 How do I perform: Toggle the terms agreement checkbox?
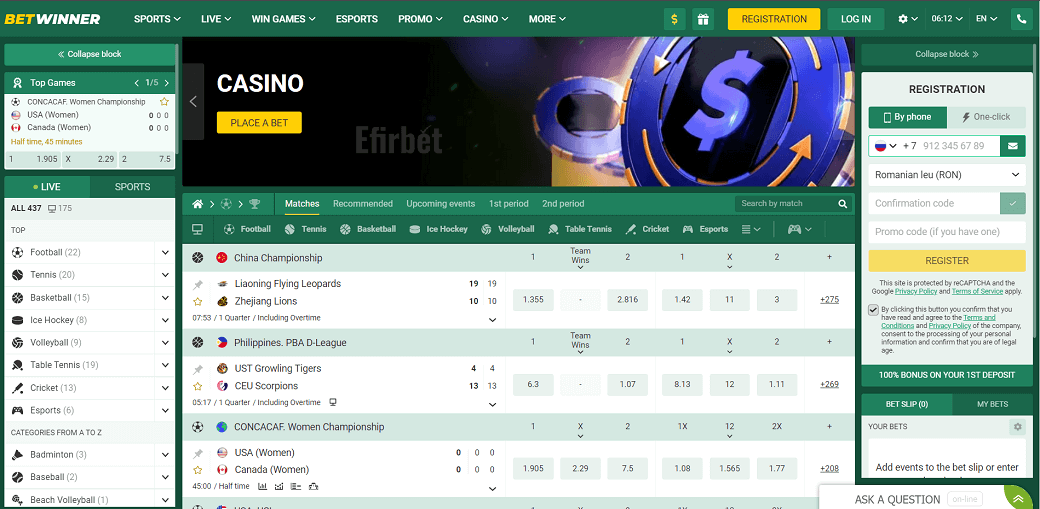874,310
